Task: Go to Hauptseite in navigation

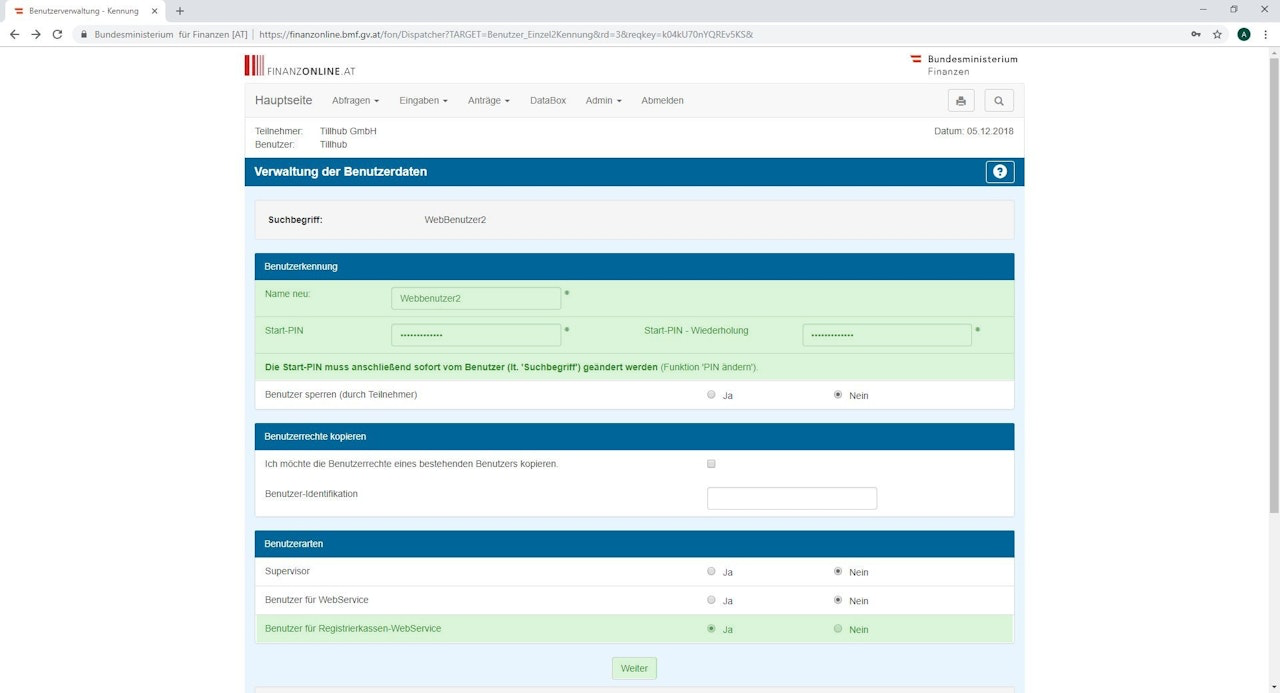Action: tap(283, 101)
